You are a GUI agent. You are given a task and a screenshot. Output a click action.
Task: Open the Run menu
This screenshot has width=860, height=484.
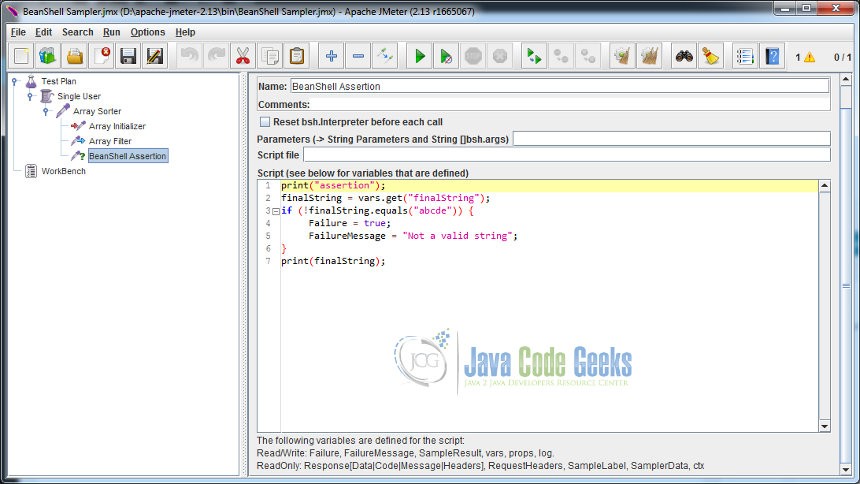(111, 32)
